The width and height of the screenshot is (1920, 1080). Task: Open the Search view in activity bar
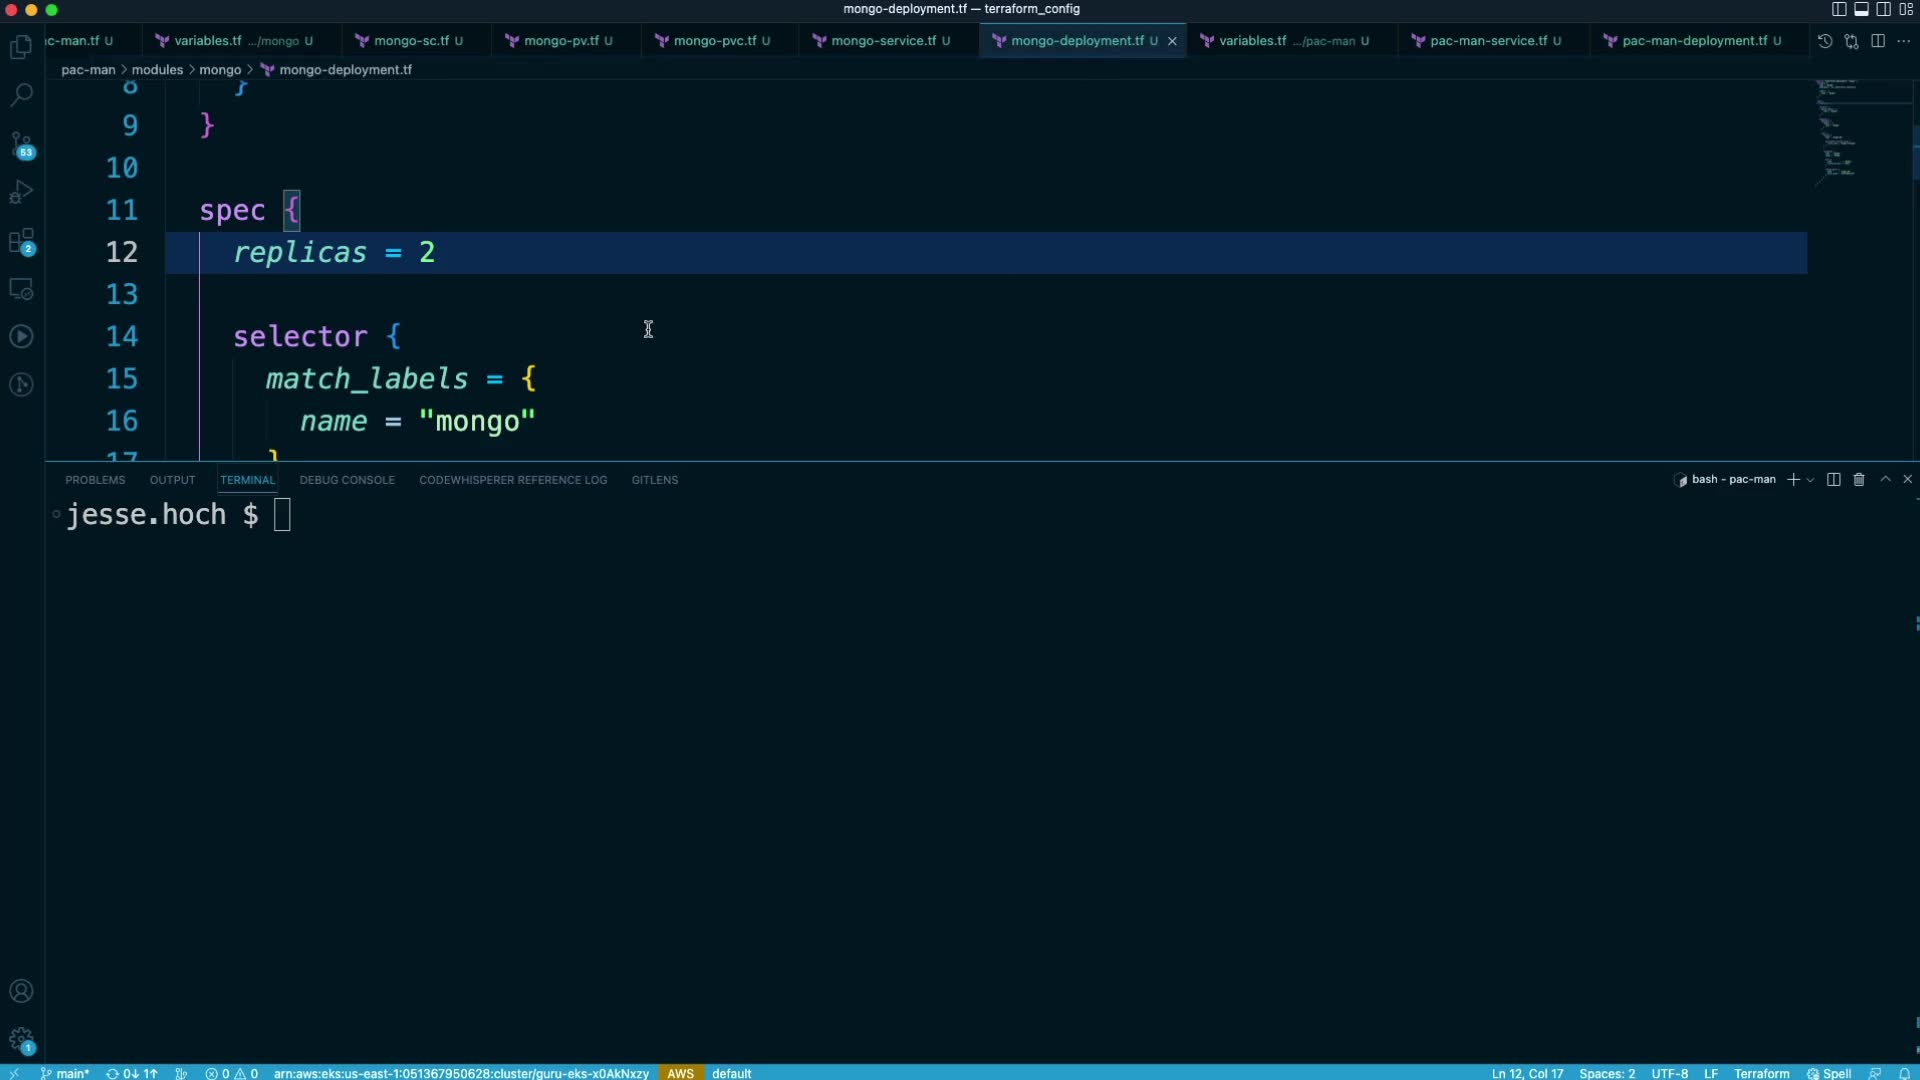click(21, 95)
